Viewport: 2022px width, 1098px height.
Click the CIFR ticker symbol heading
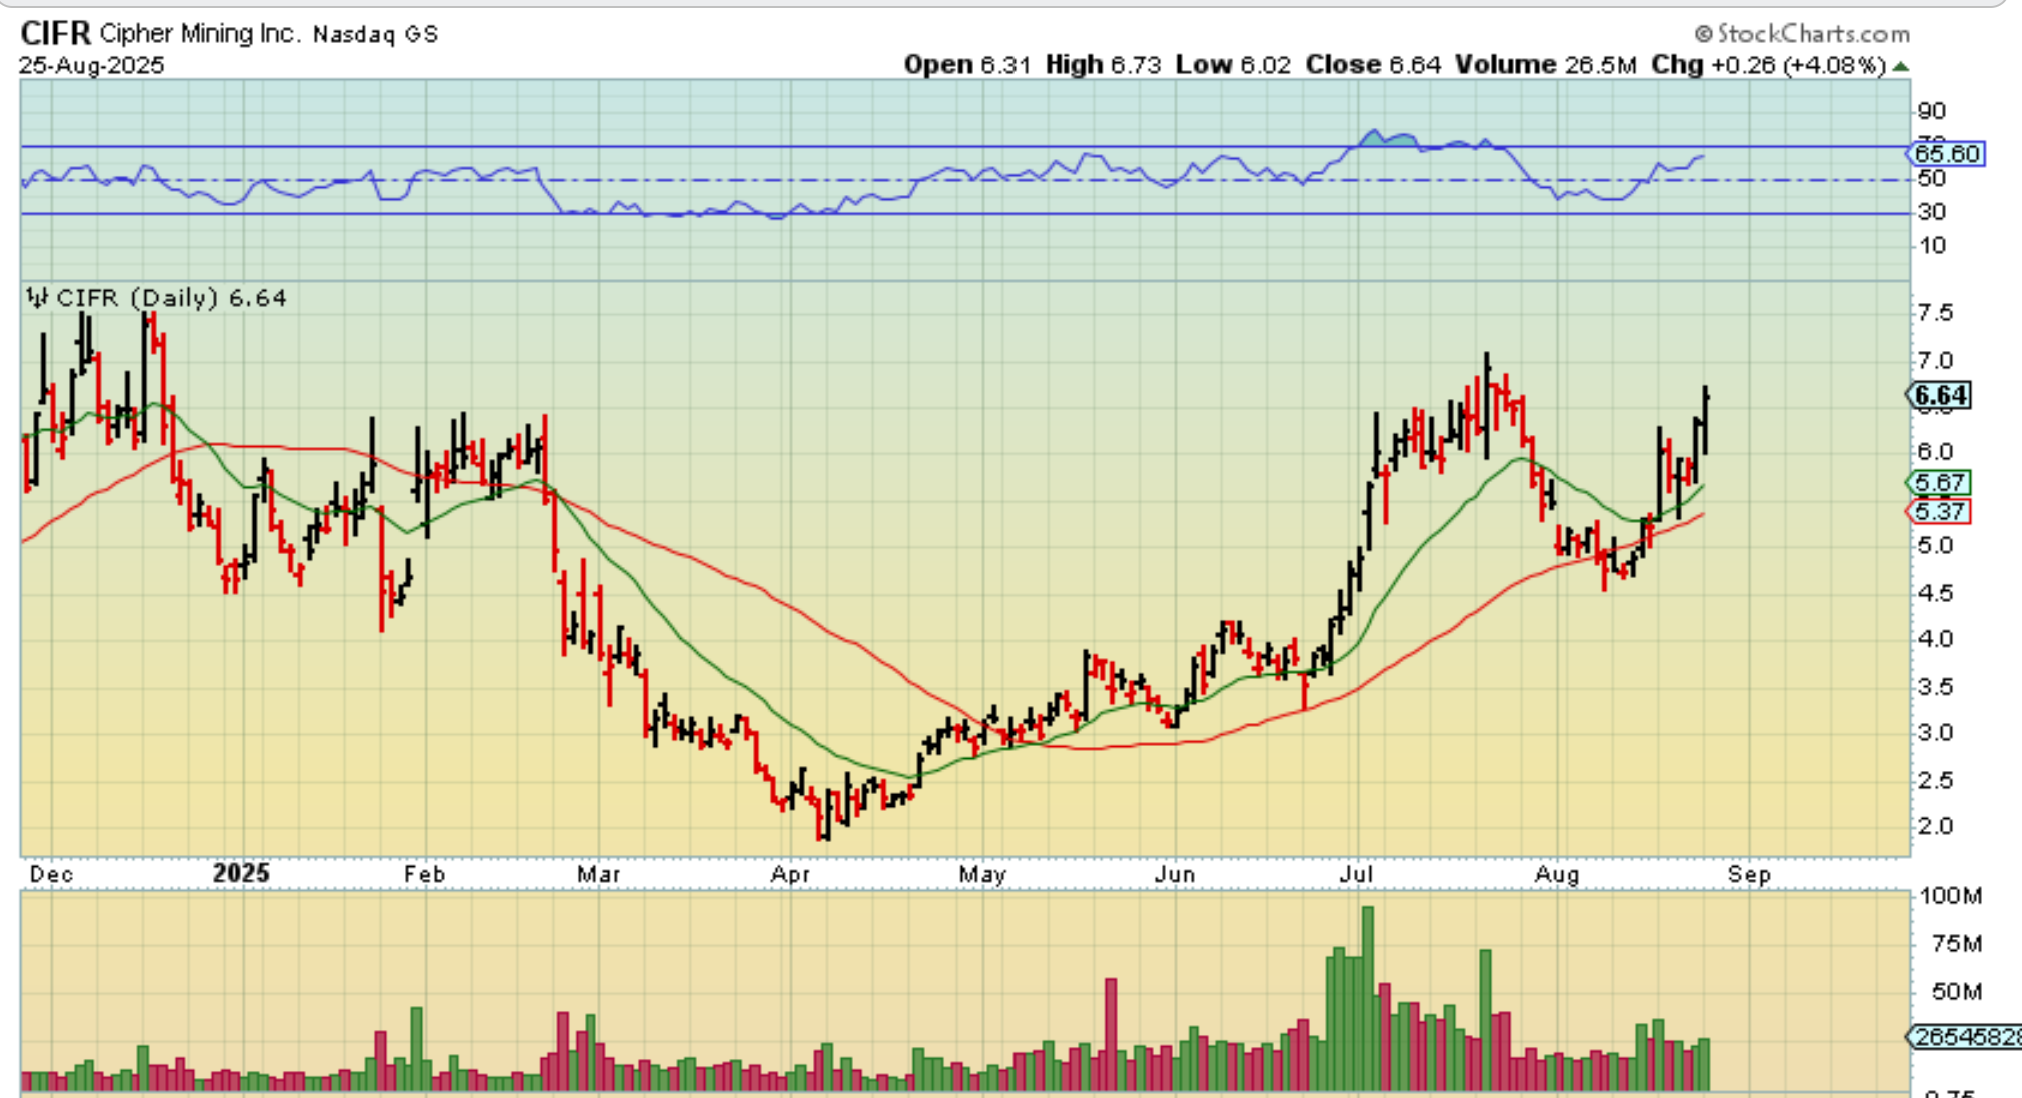[x=56, y=33]
